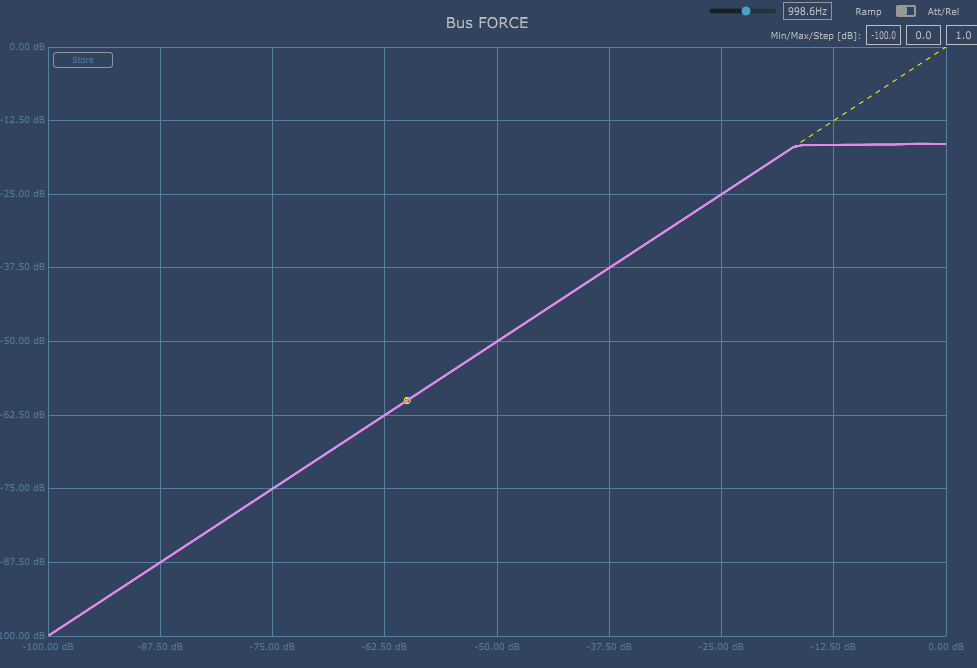Click the Step dB field showing 1.0
Image resolution: width=977 pixels, height=668 pixels.
(x=962, y=35)
